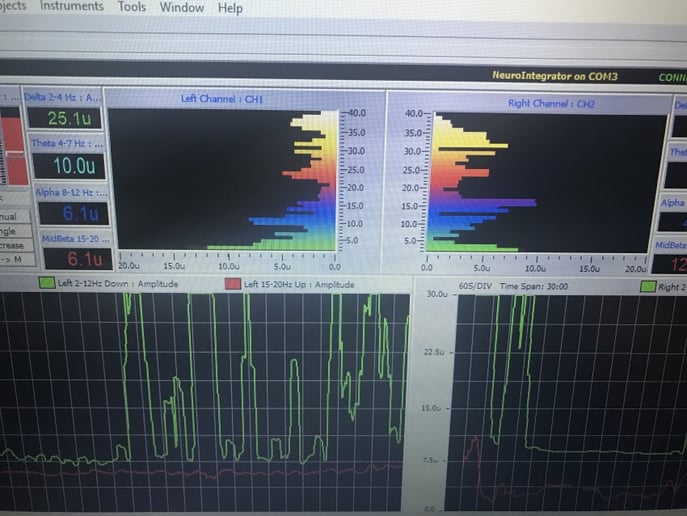
Task: Click the 7.5u amplitude axis label
Action: pos(429,460)
